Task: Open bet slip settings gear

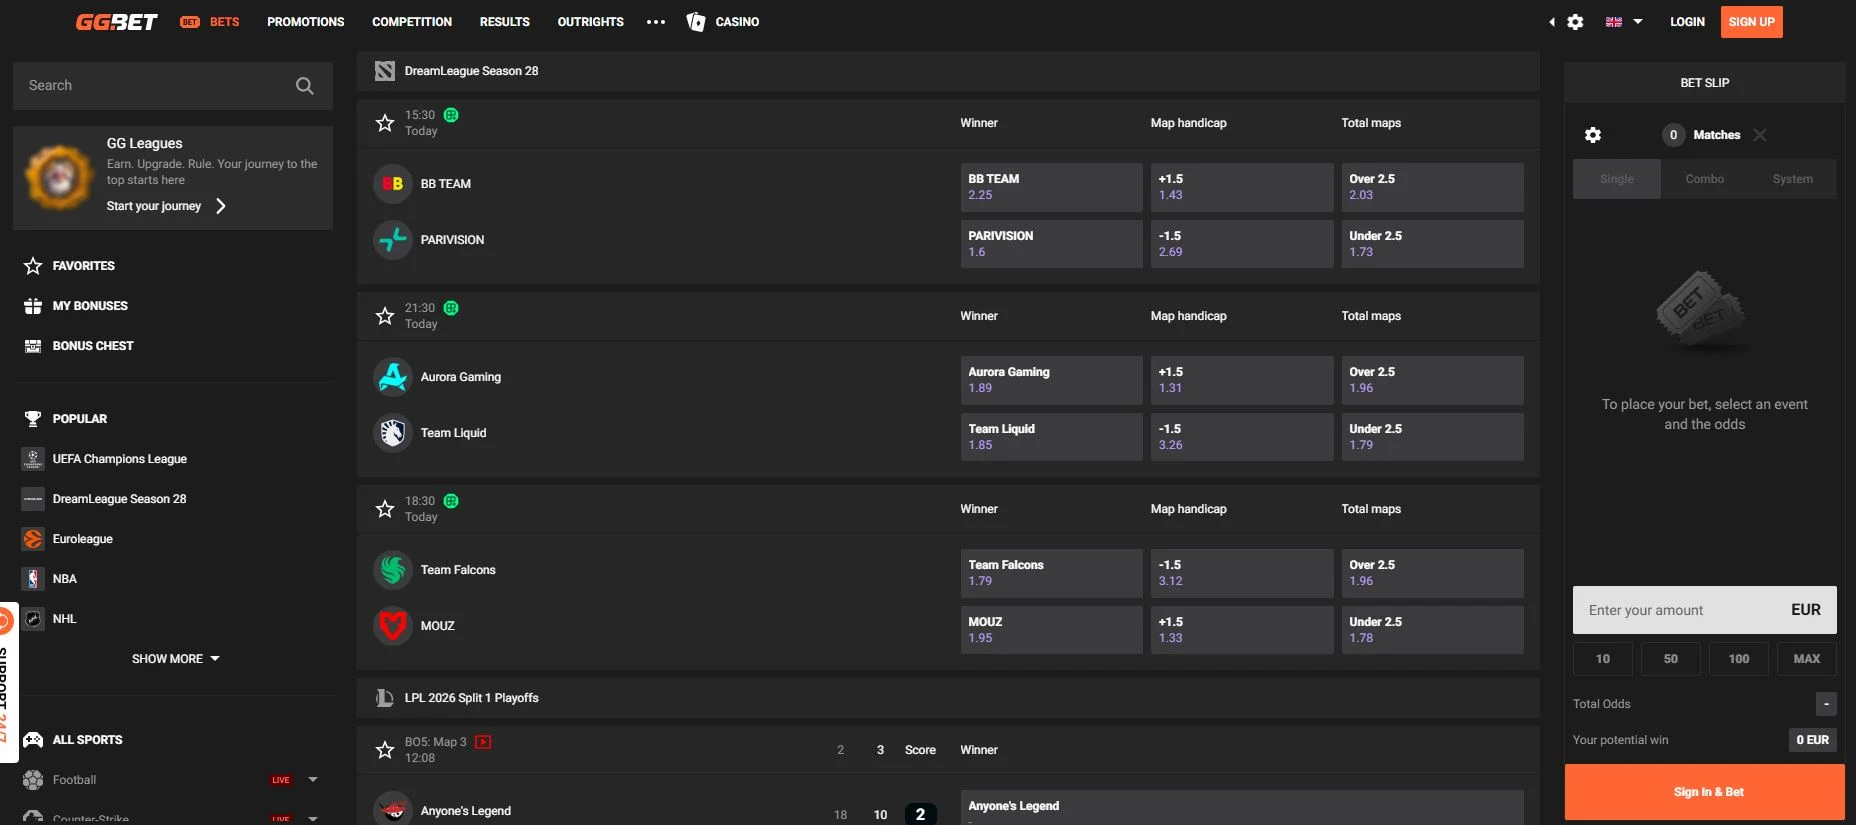Action: (x=1593, y=135)
